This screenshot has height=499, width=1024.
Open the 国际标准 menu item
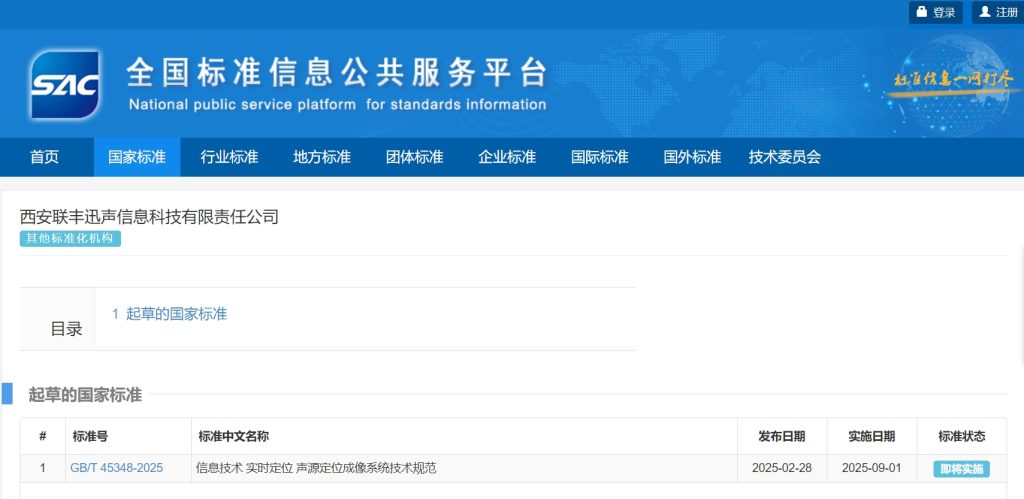point(600,157)
